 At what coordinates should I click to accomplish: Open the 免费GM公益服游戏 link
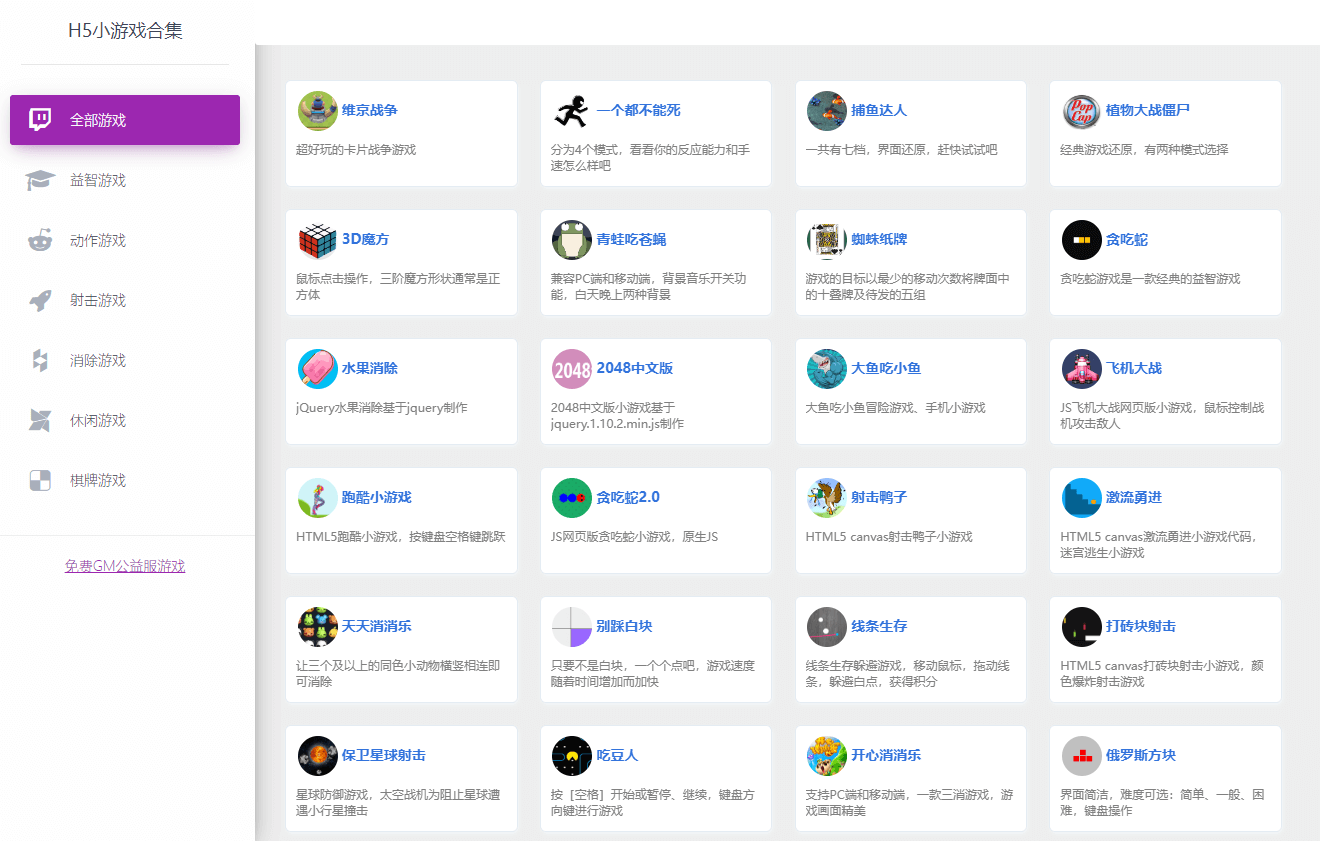tap(124, 565)
